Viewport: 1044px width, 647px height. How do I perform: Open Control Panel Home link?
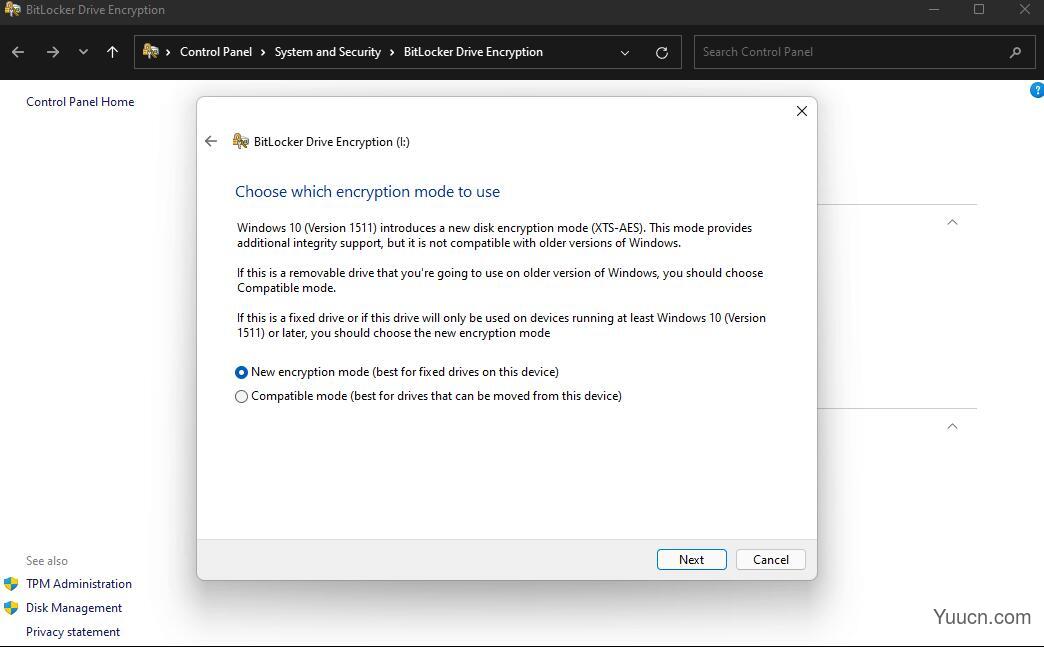click(x=80, y=102)
